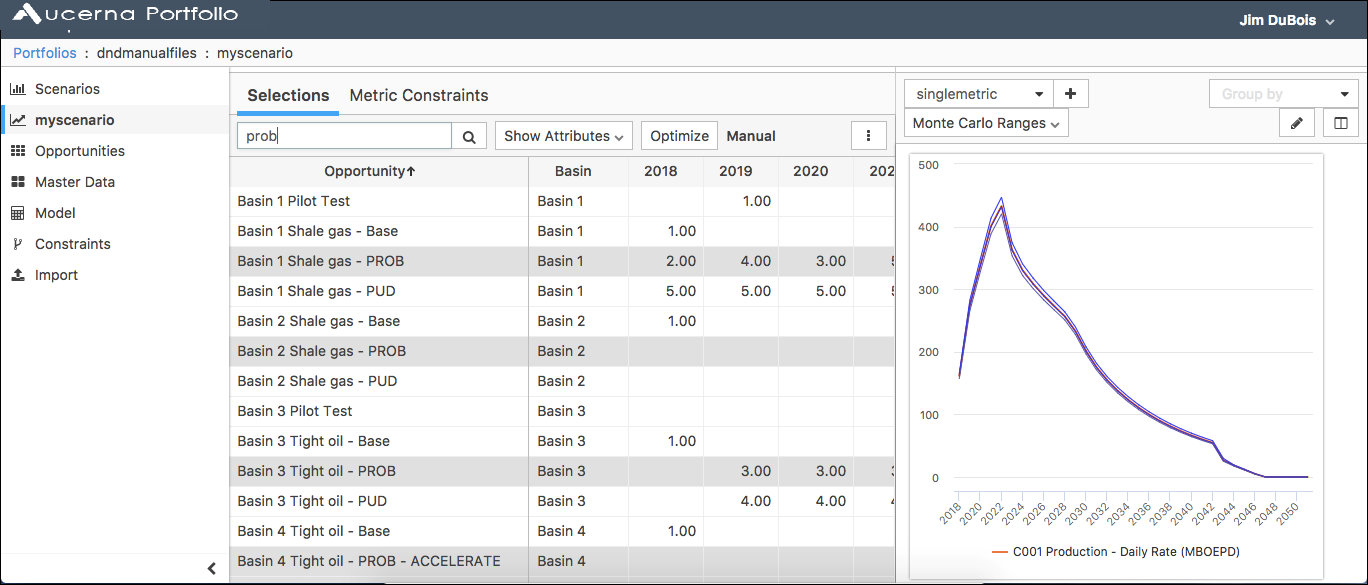Open the singlemetric dropdown
1368x585 pixels.
click(x=977, y=94)
